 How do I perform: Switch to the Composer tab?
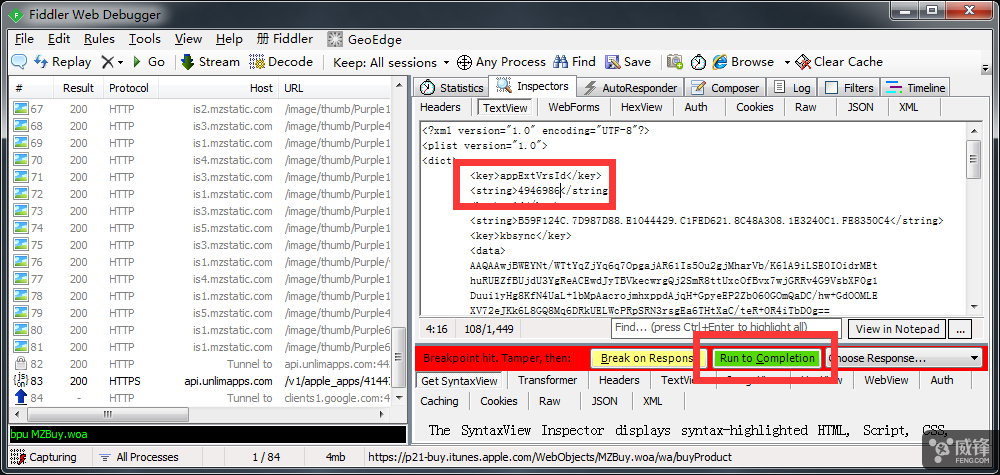click(726, 88)
